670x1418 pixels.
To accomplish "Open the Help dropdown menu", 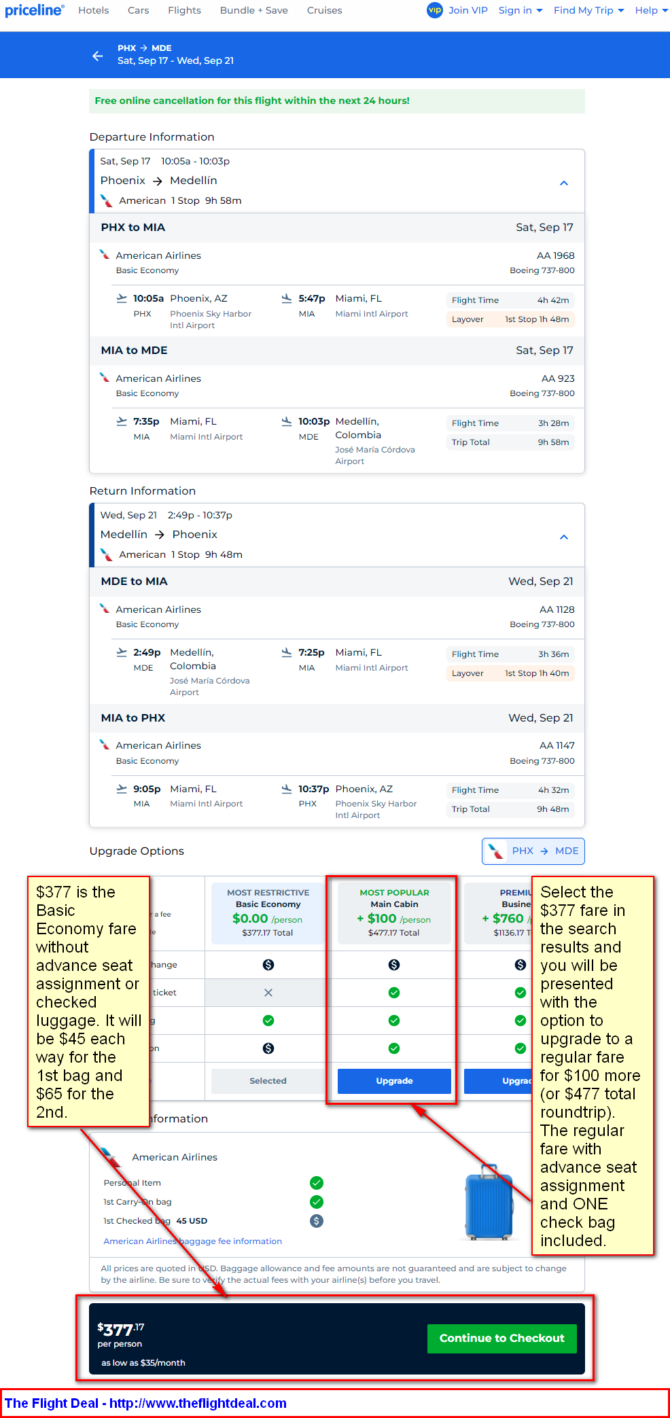I will pyautogui.click(x=650, y=10).
